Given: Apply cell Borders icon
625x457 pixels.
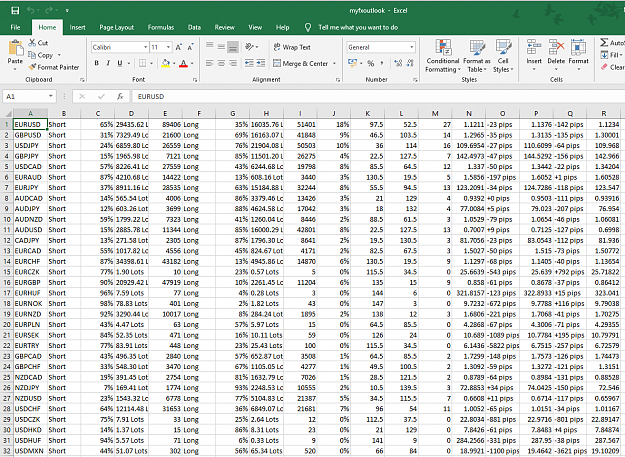Looking at the screenshot, I should pos(142,63).
